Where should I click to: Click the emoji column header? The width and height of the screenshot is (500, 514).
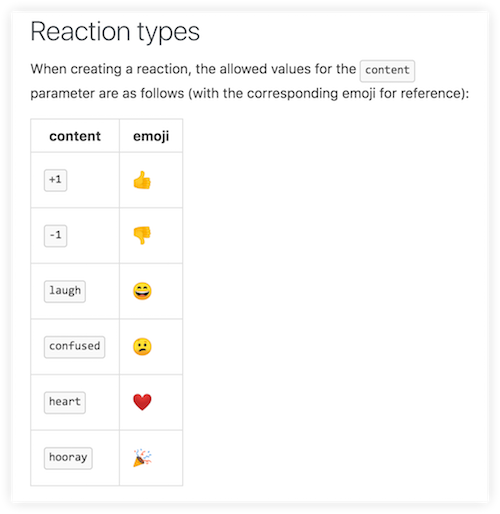[x=151, y=136]
